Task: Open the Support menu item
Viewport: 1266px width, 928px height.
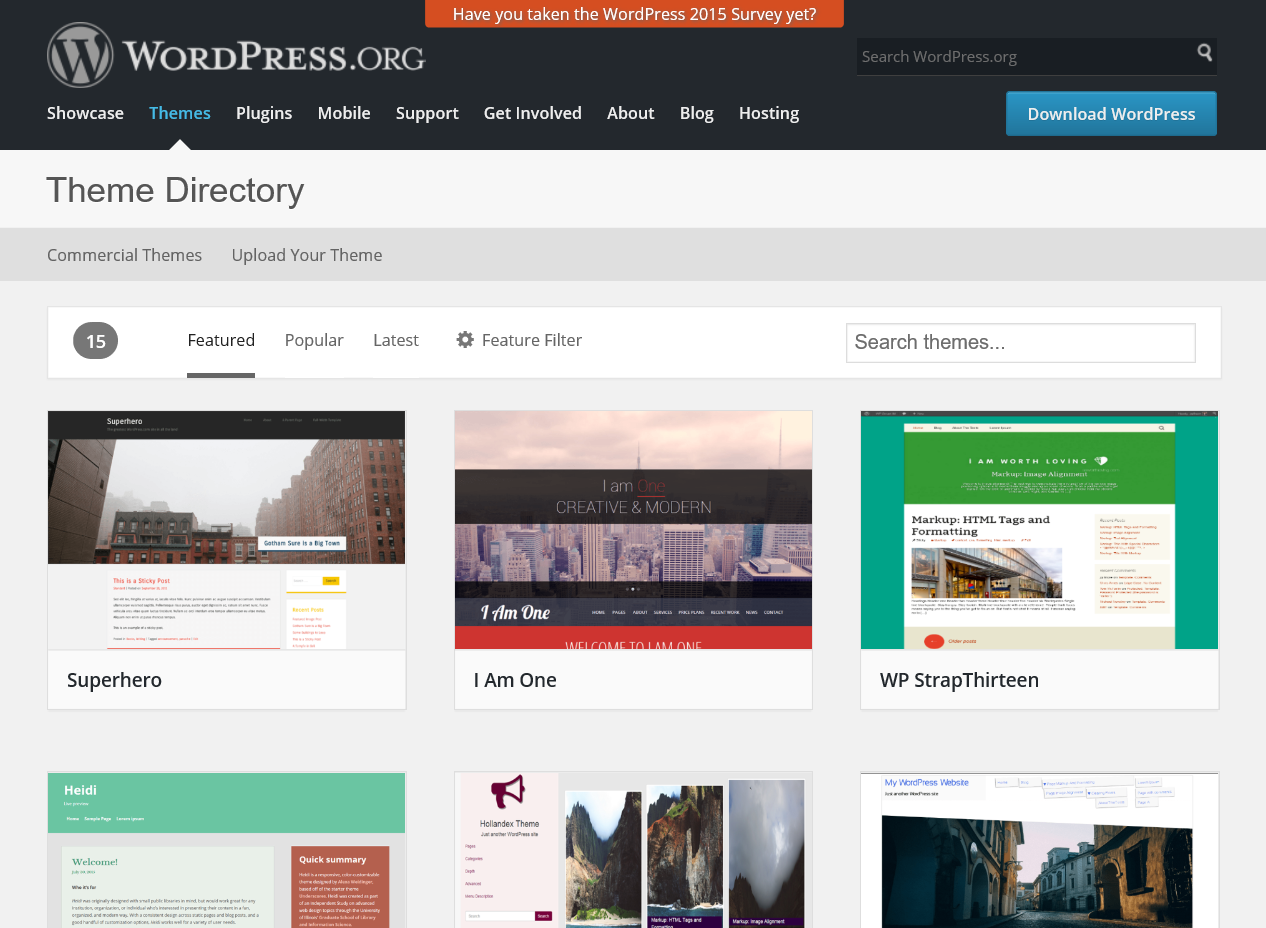Action: point(427,113)
